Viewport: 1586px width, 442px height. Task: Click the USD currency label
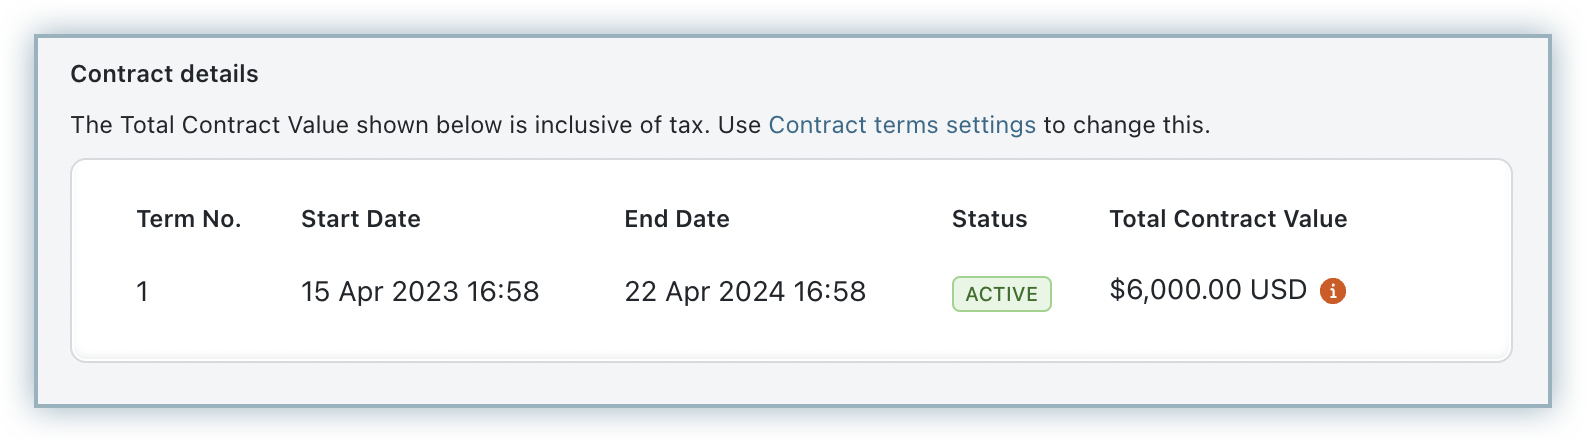(1278, 290)
